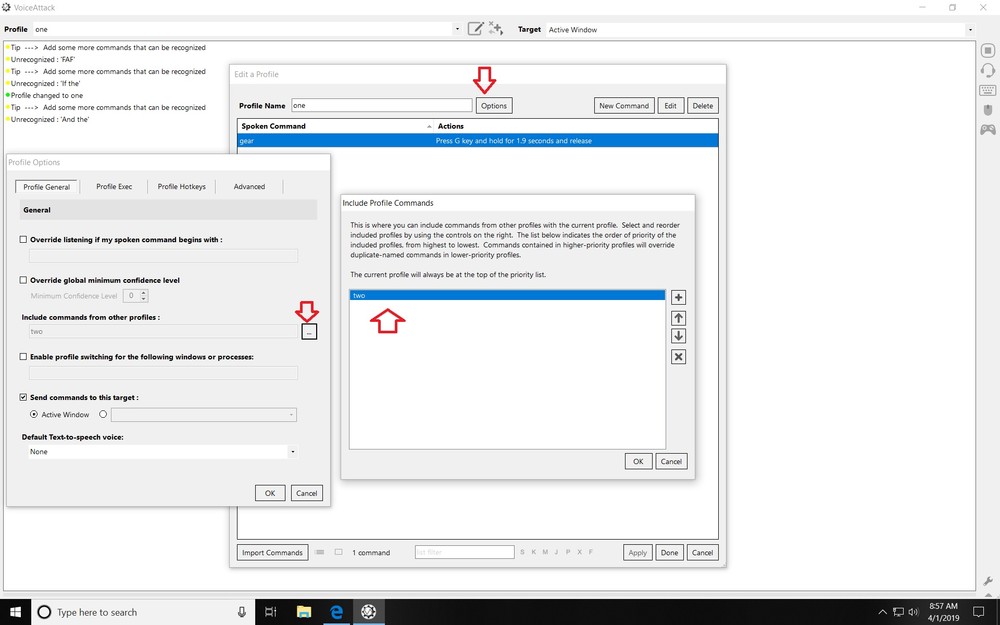Click OK in Profile Options dialog

270,493
